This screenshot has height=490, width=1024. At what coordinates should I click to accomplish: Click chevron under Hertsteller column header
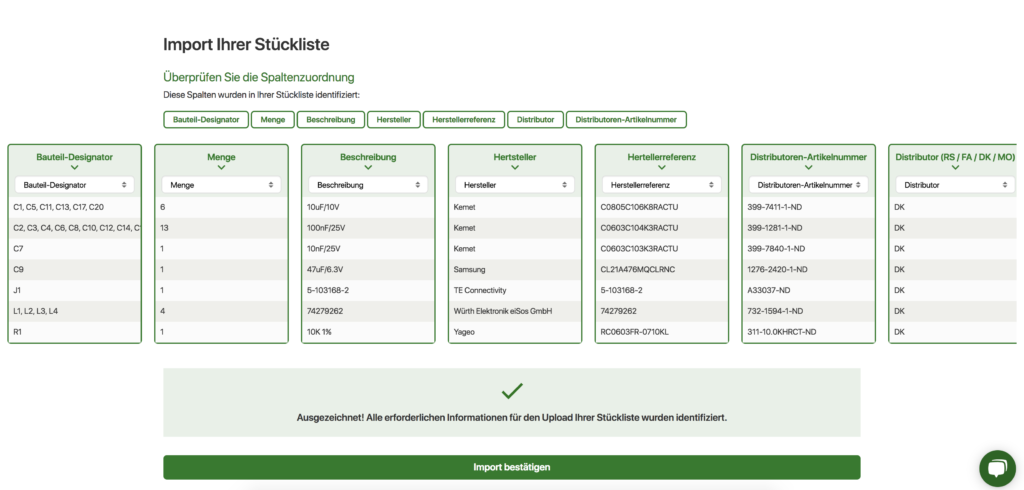(x=515, y=168)
